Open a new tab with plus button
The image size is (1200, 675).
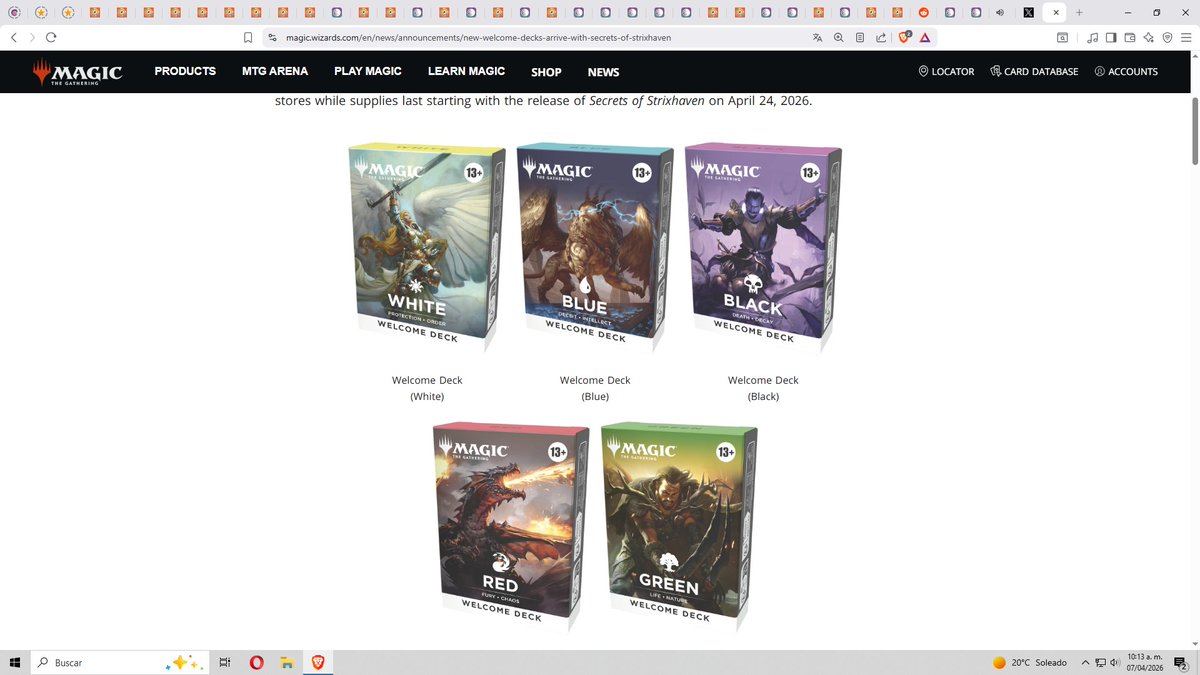click(1080, 12)
